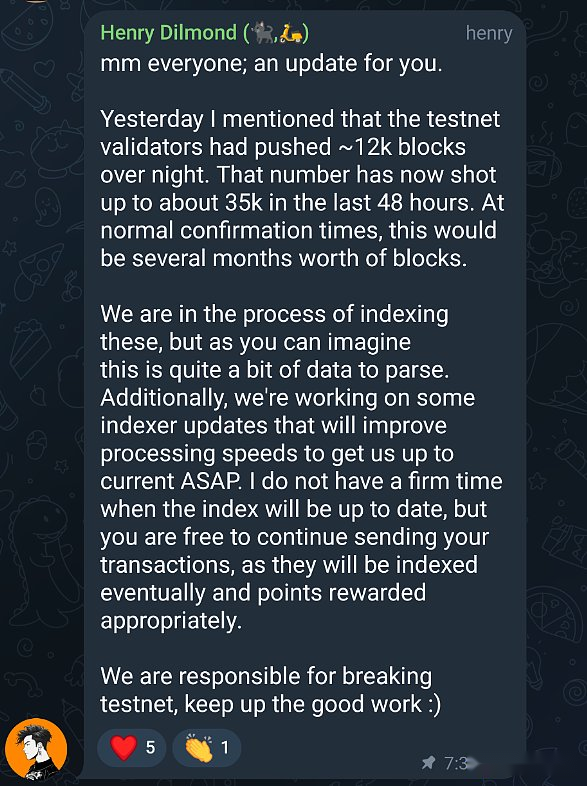The width and height of the screenshot is (587, 786).
Task: Click the 'process of indexing' paragraph
Action: 301,467
